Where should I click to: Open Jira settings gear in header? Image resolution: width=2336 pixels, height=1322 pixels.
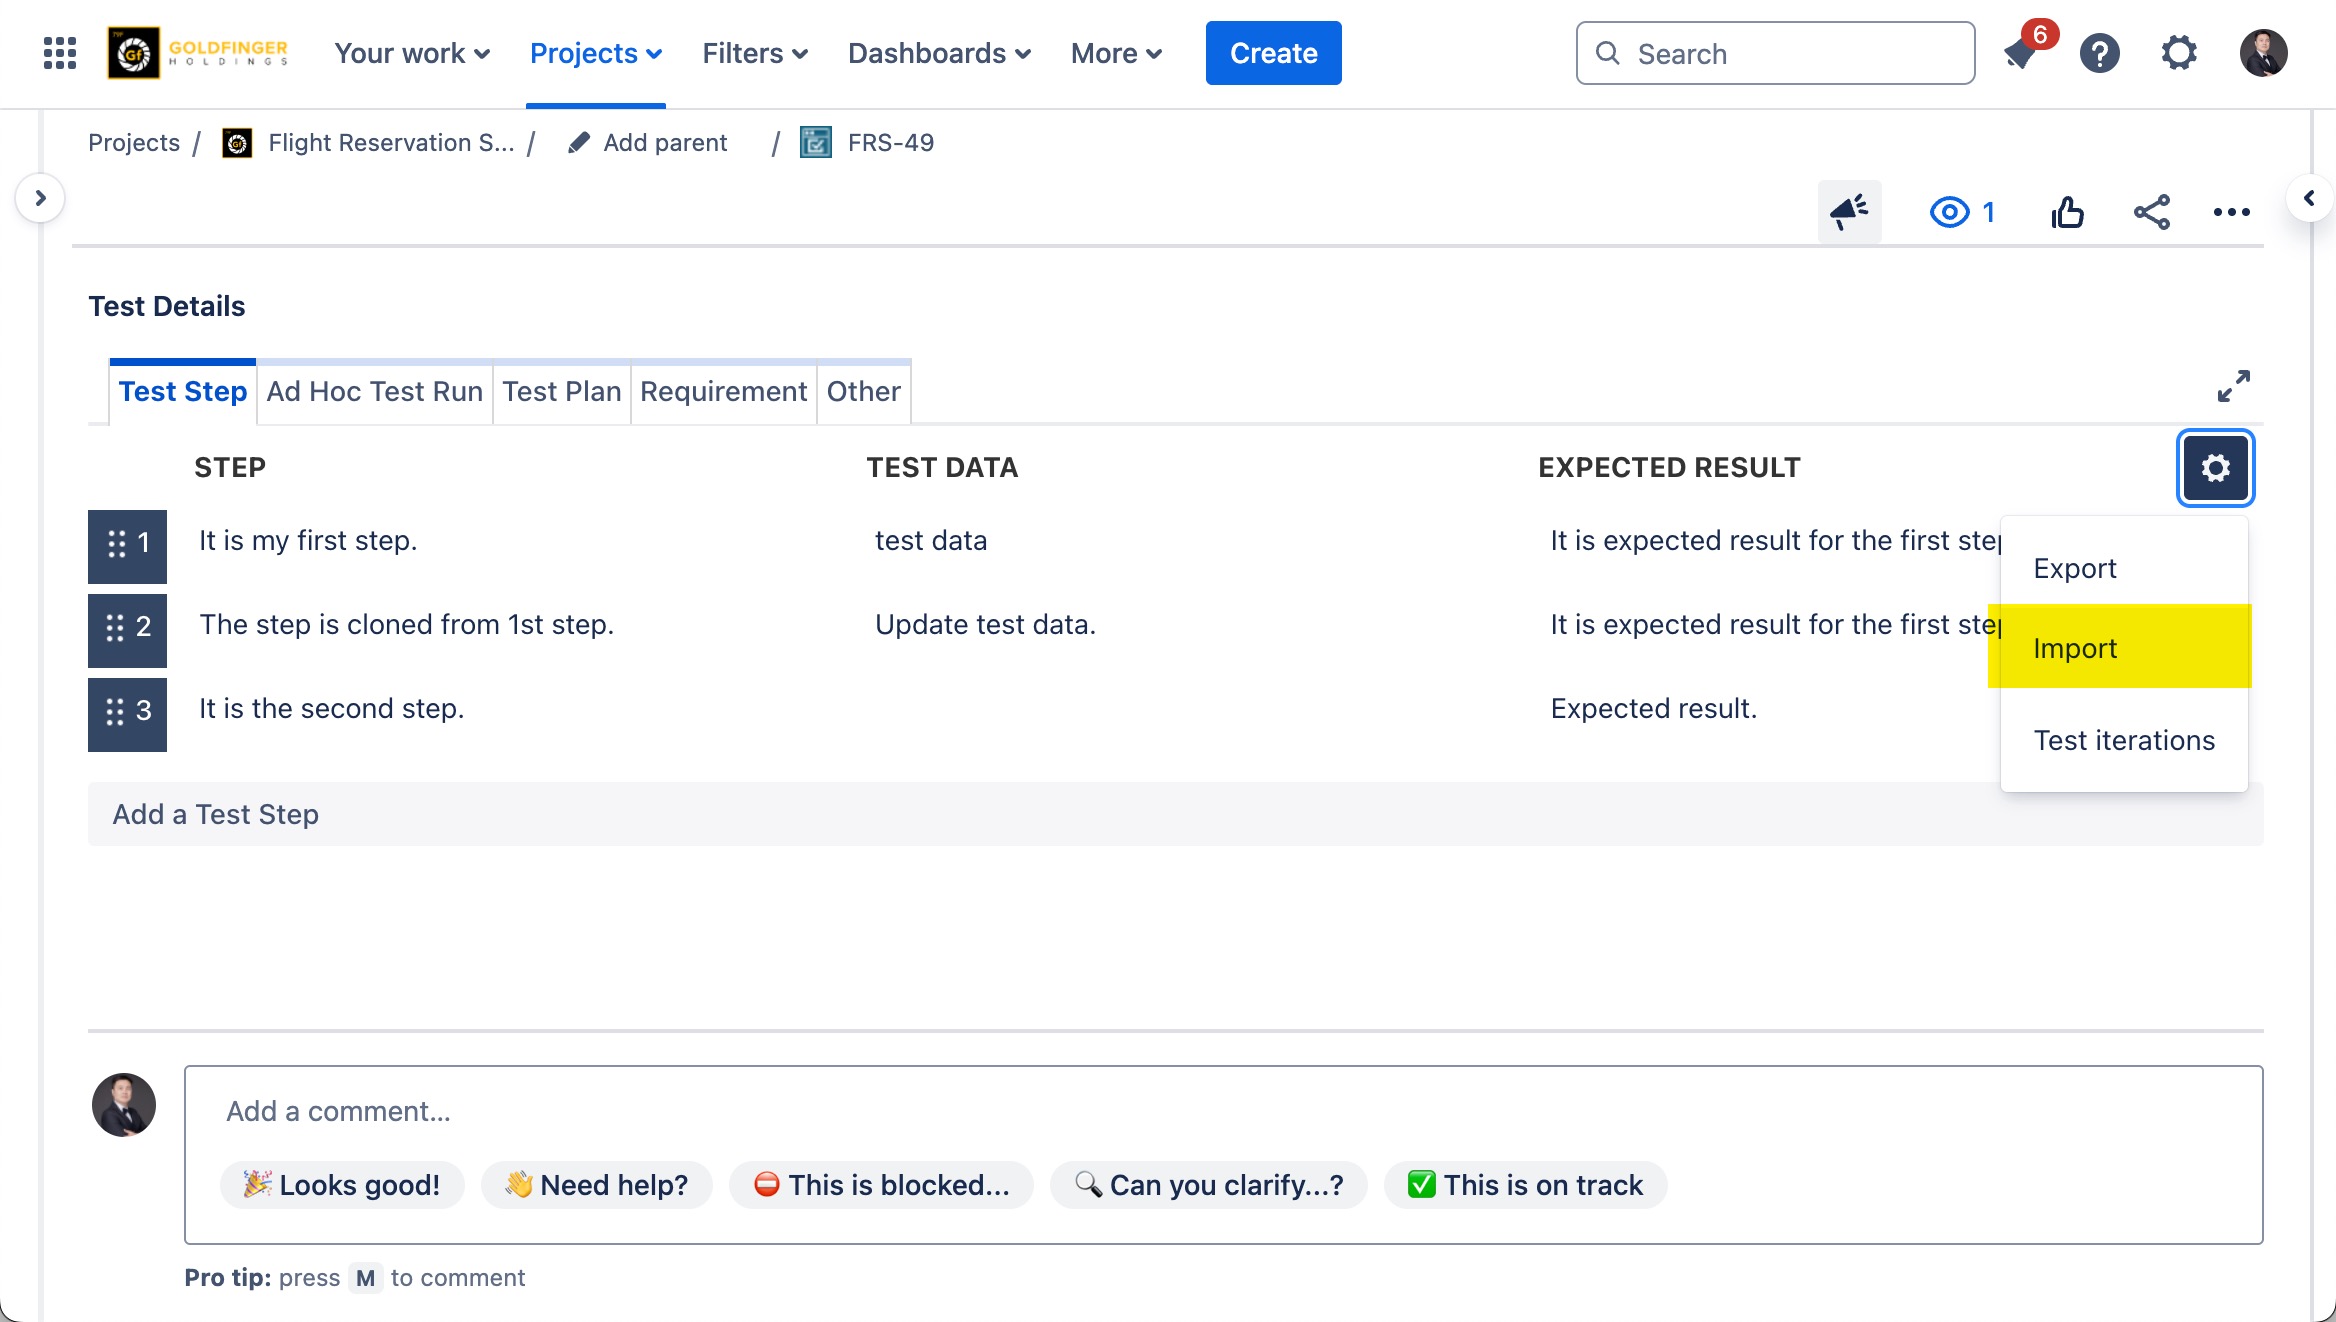click(x=2179, y=53)
